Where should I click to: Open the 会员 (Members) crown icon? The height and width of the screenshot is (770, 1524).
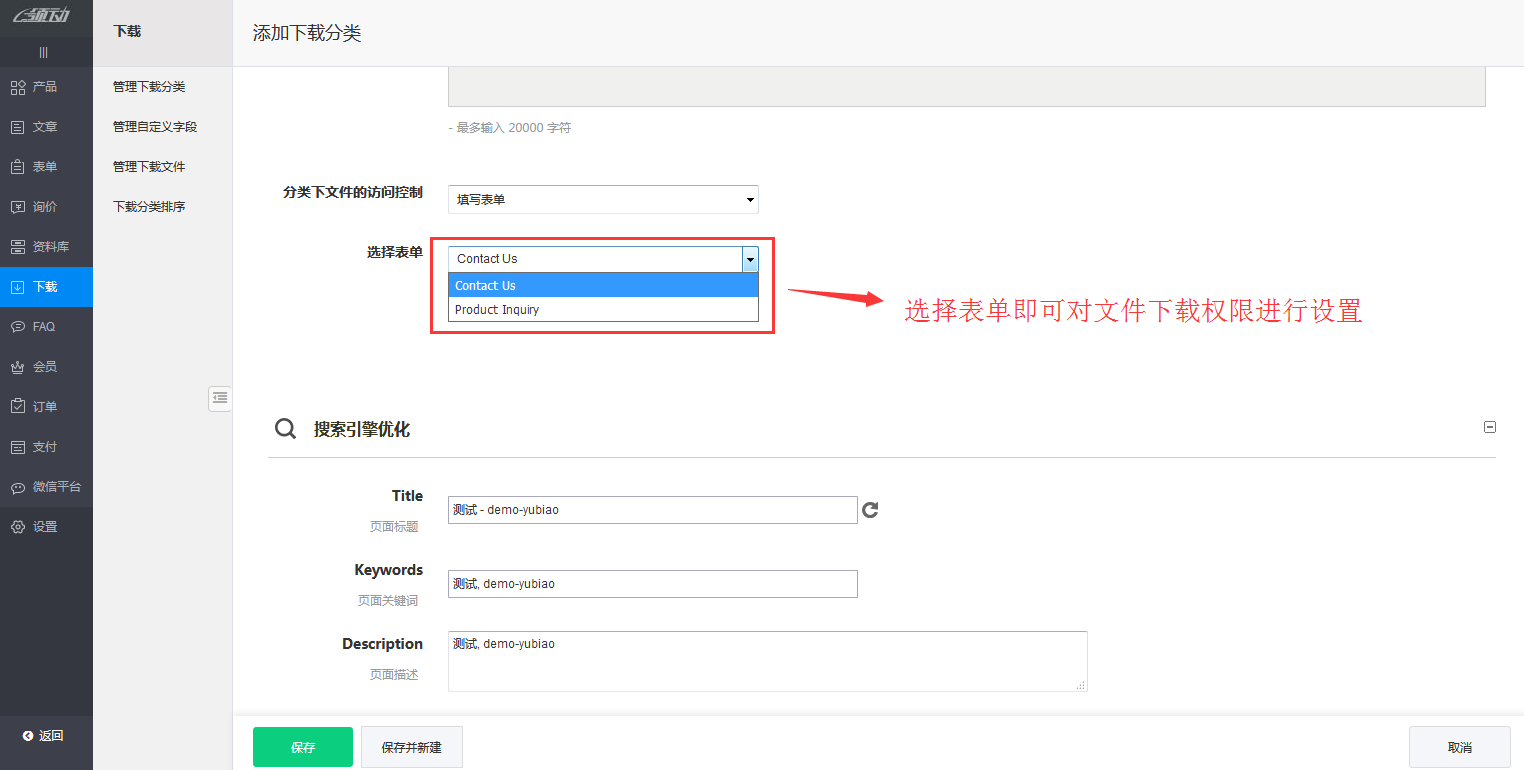tap(18, 367)
